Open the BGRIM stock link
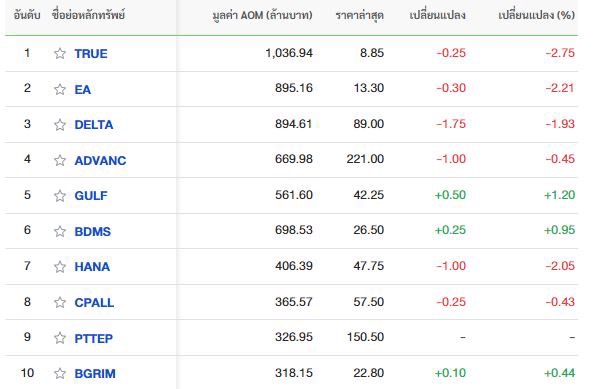 pos(95,374)
